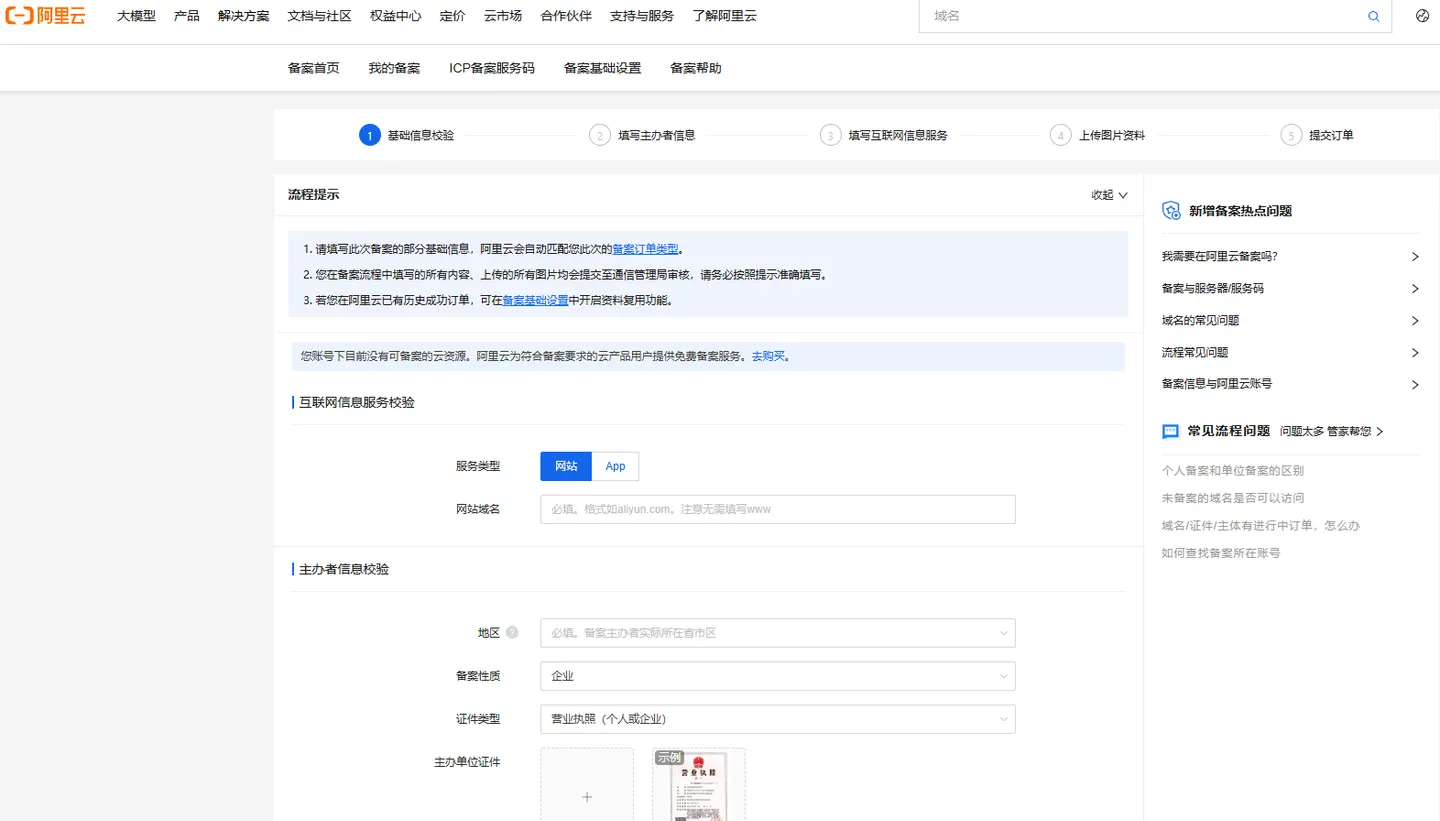Screen dimensions: 1440x821
Task: Collapse the 流程提示 panel via 收起
Action: point(1109,195)
